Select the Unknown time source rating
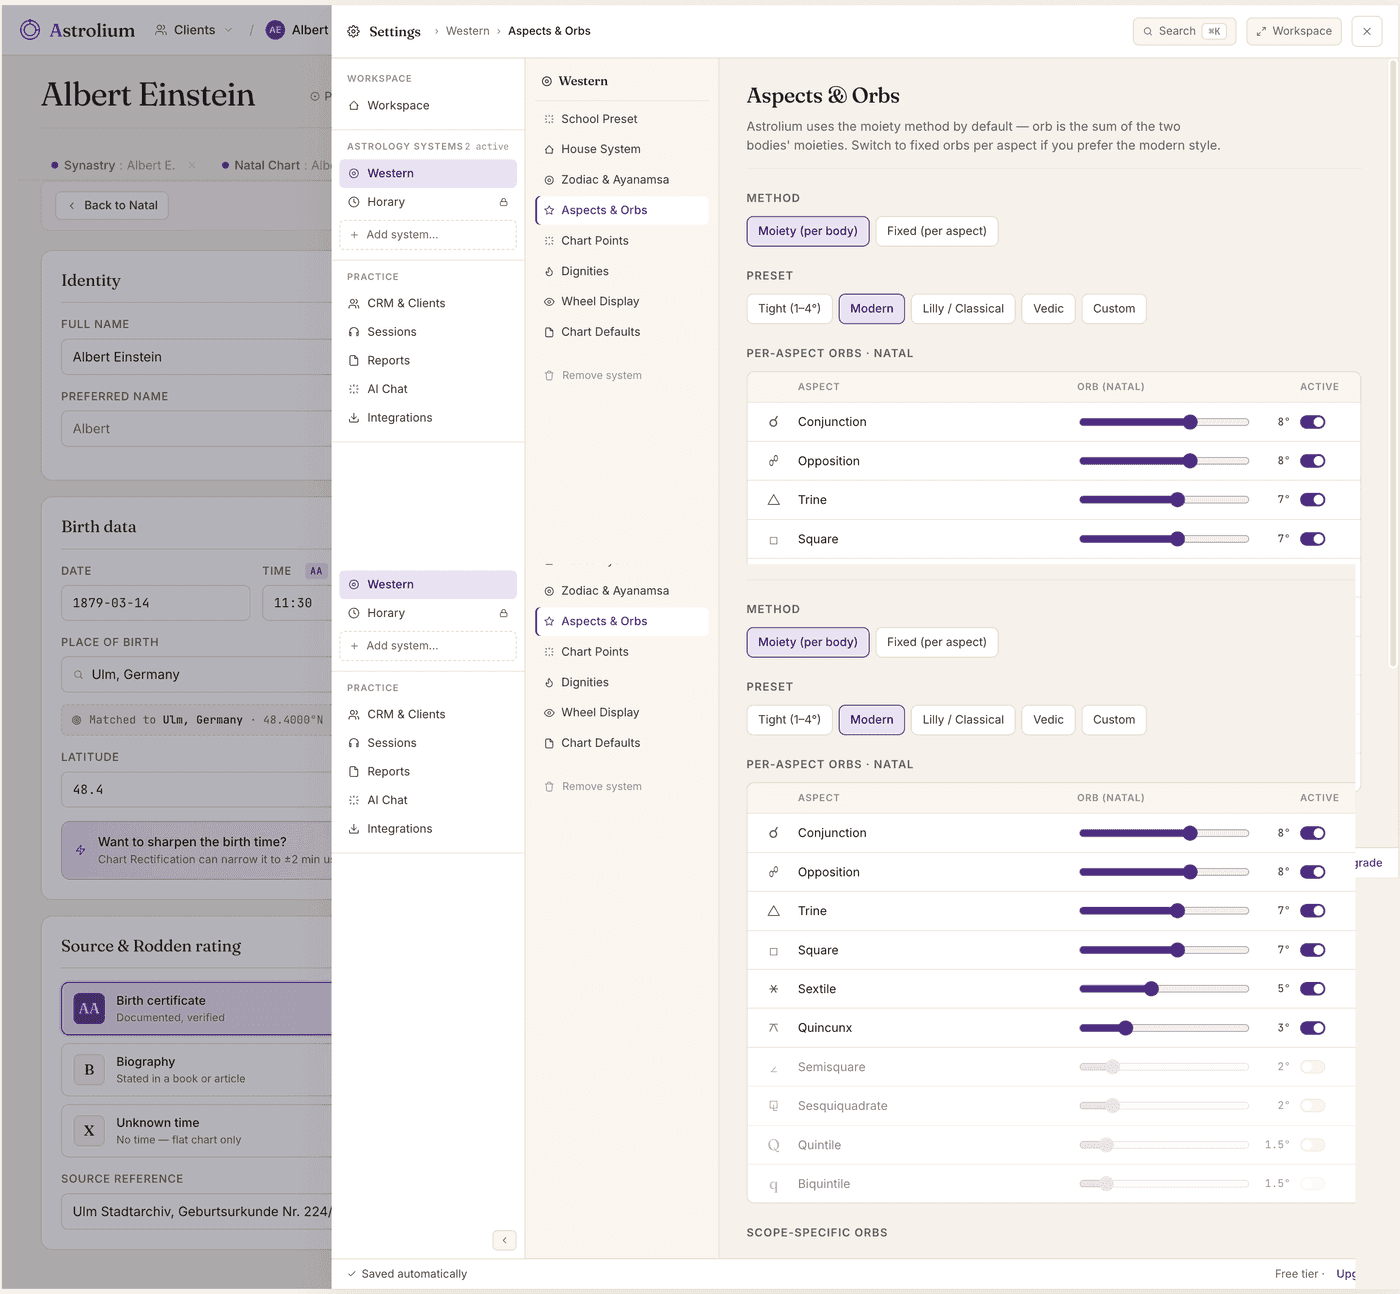The image size is (1400, 1294). (197, 1131)
